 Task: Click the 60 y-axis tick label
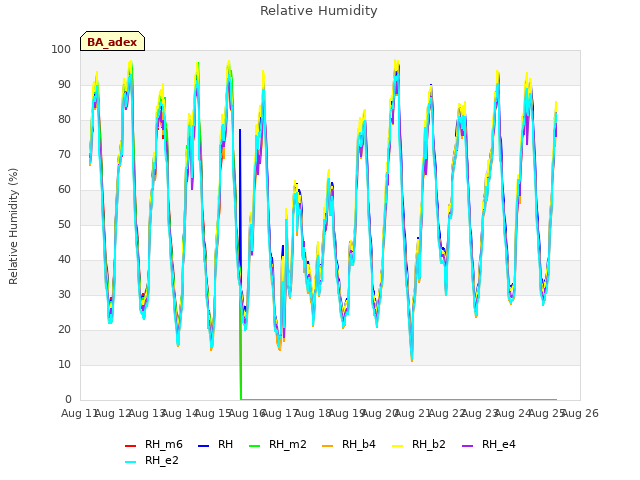(x=64, y=189)
